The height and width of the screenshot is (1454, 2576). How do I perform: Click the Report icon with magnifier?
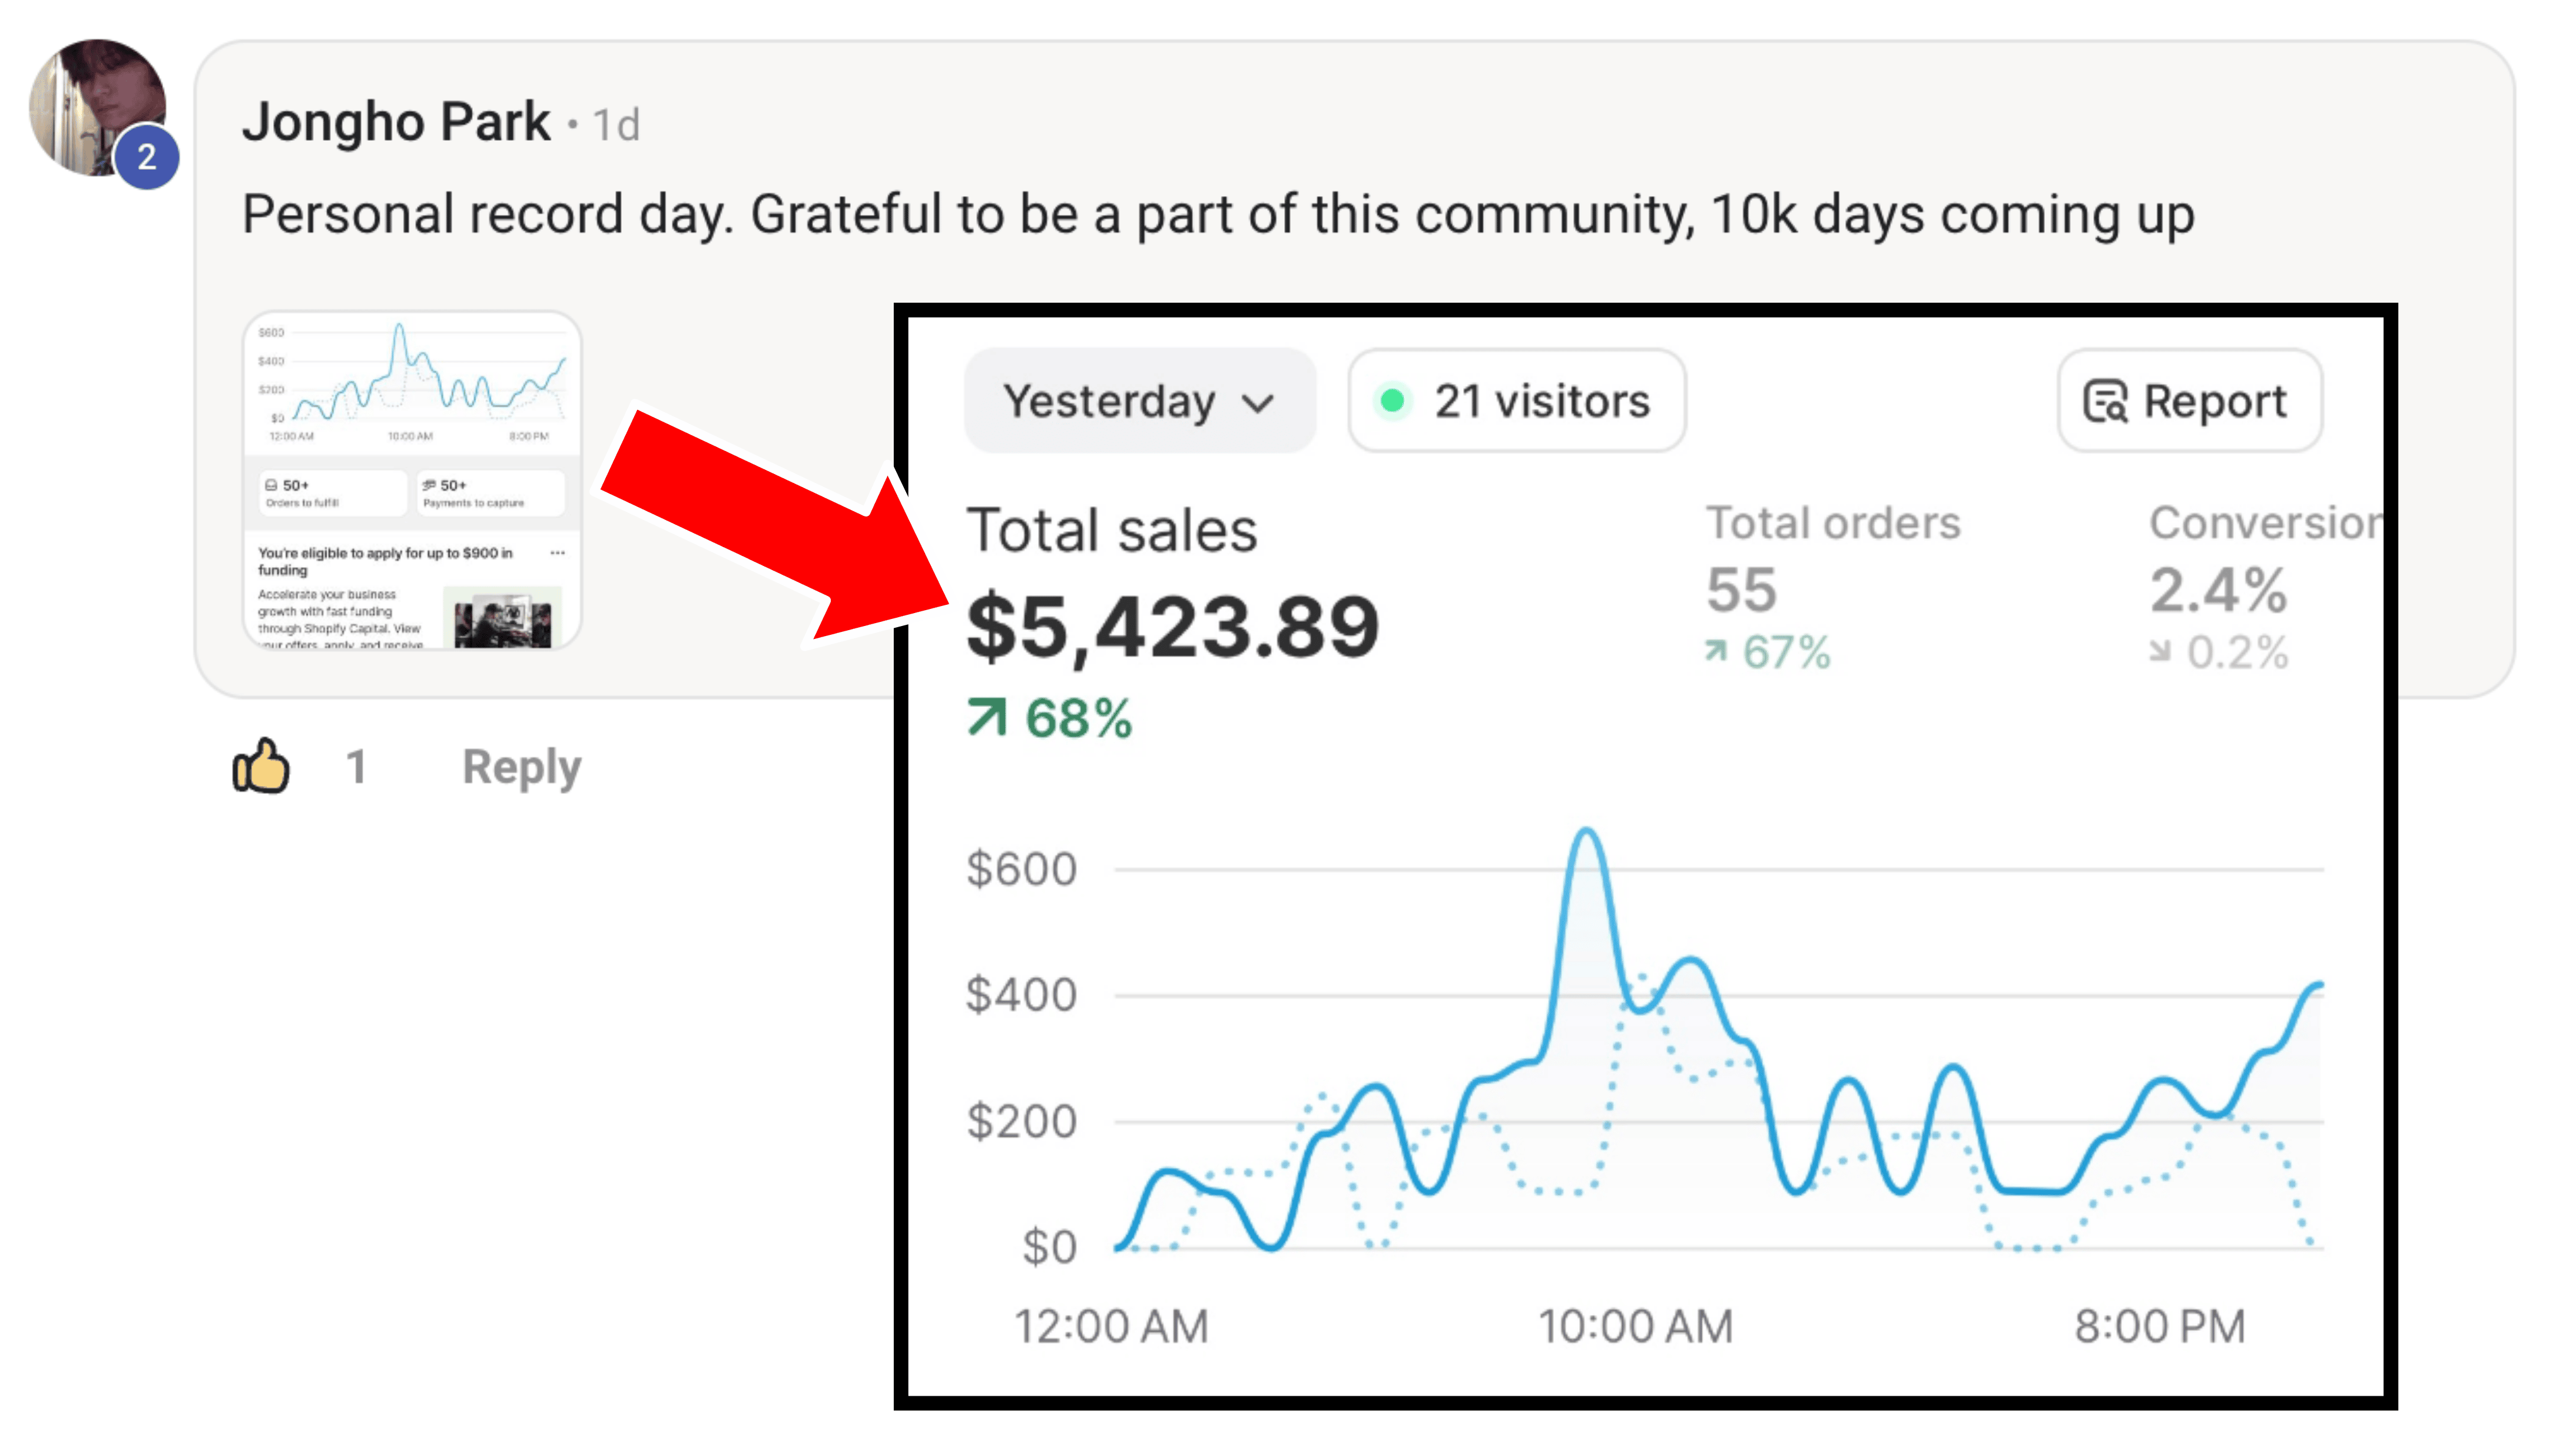tap(2104, 402)
